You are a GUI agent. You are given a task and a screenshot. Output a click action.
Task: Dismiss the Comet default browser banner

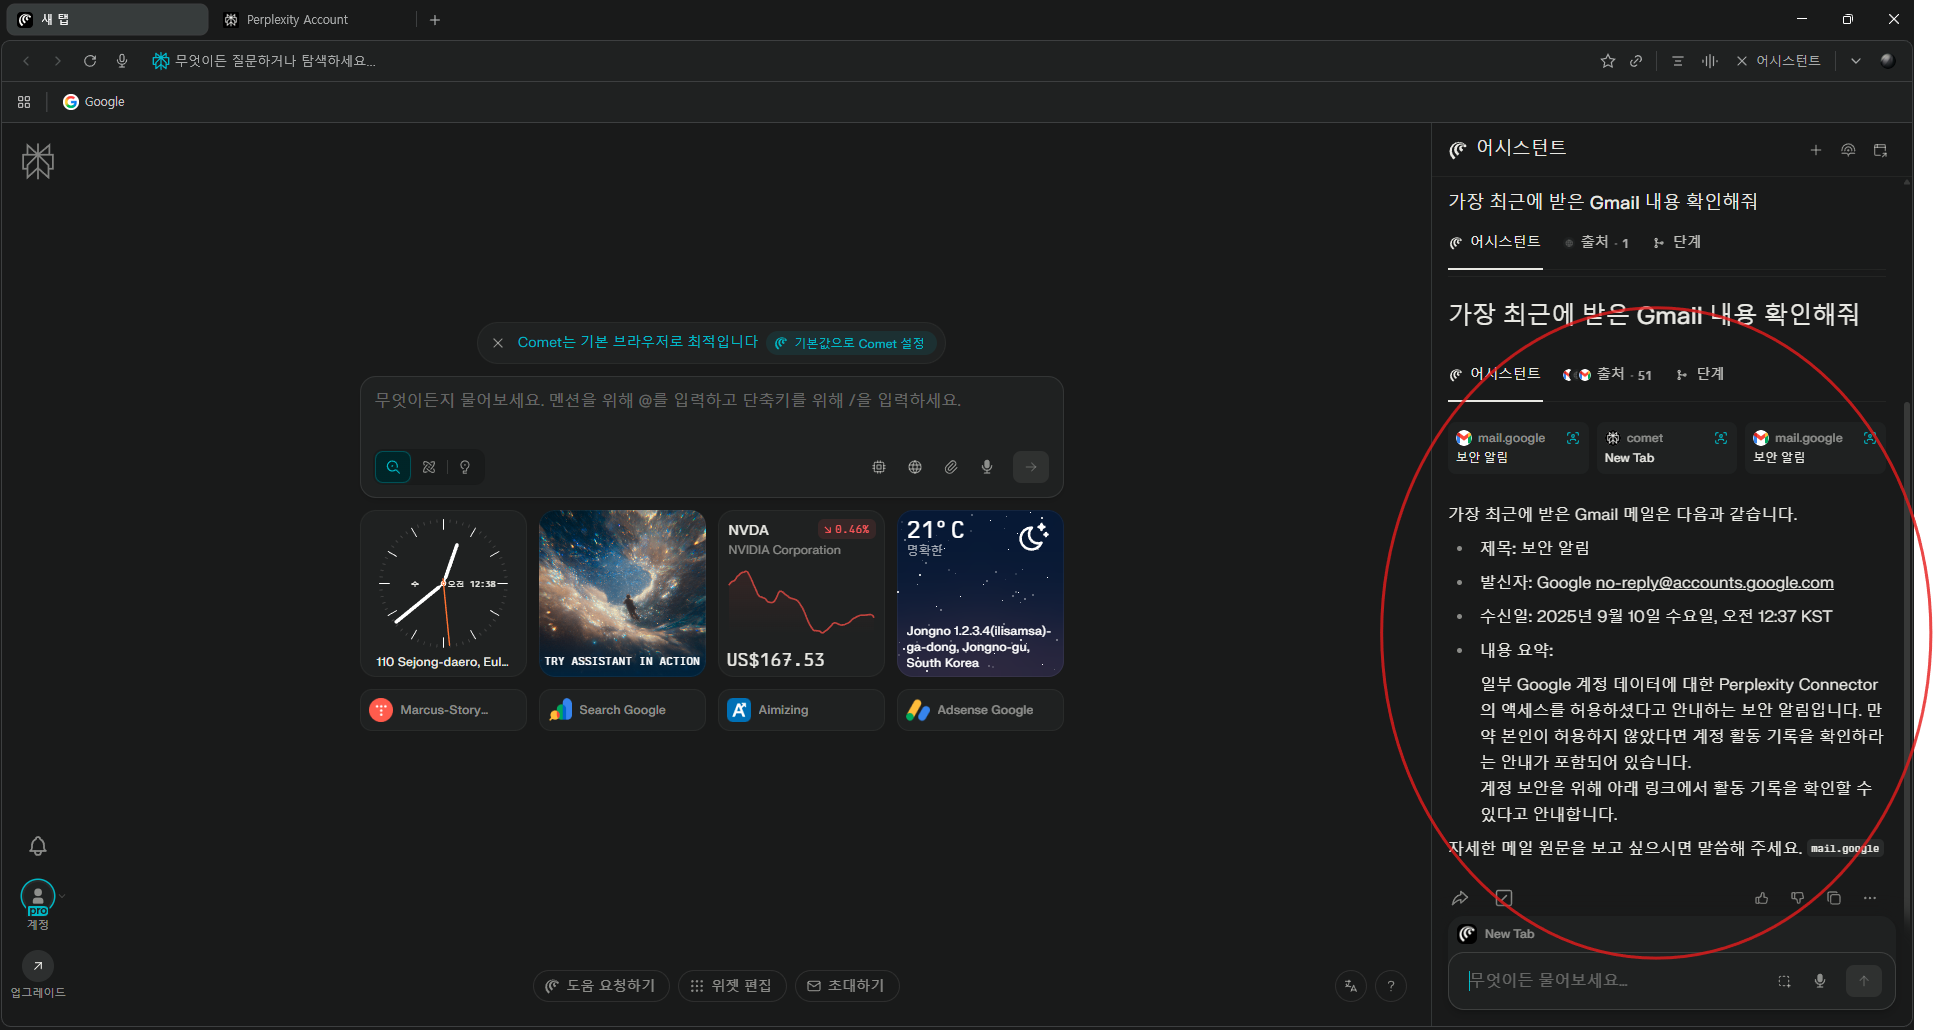pos(498,343)
